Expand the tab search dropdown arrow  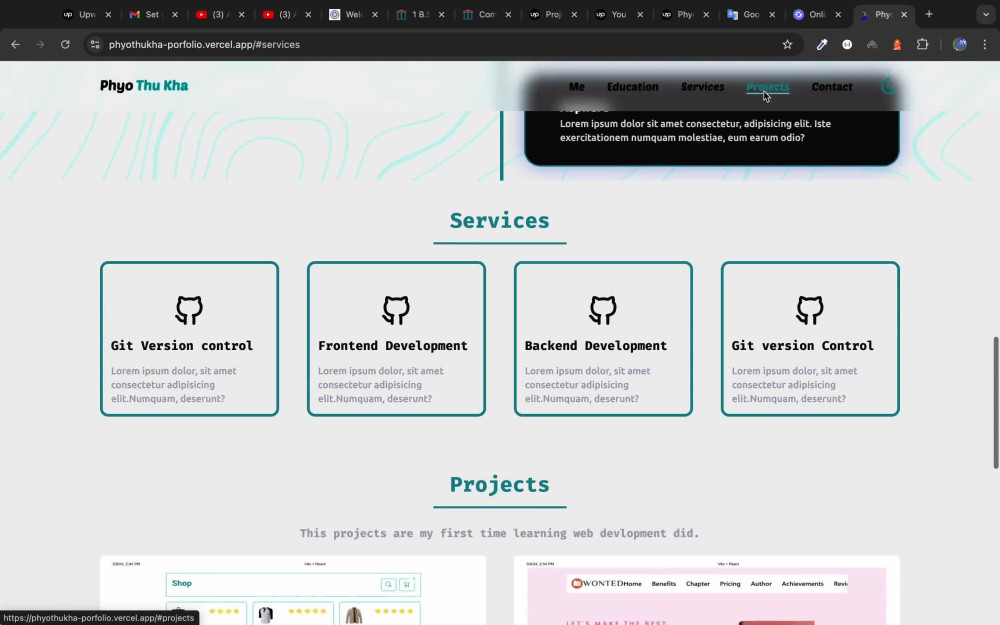tap(985, 14)
